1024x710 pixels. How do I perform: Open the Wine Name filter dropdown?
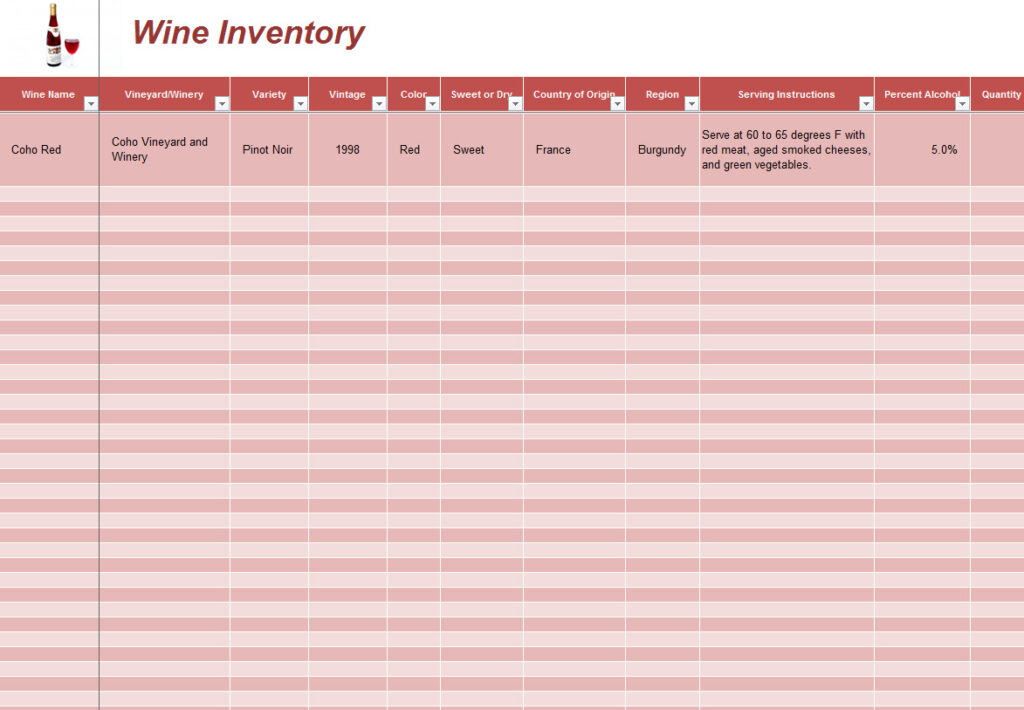[x=91, y=102]
